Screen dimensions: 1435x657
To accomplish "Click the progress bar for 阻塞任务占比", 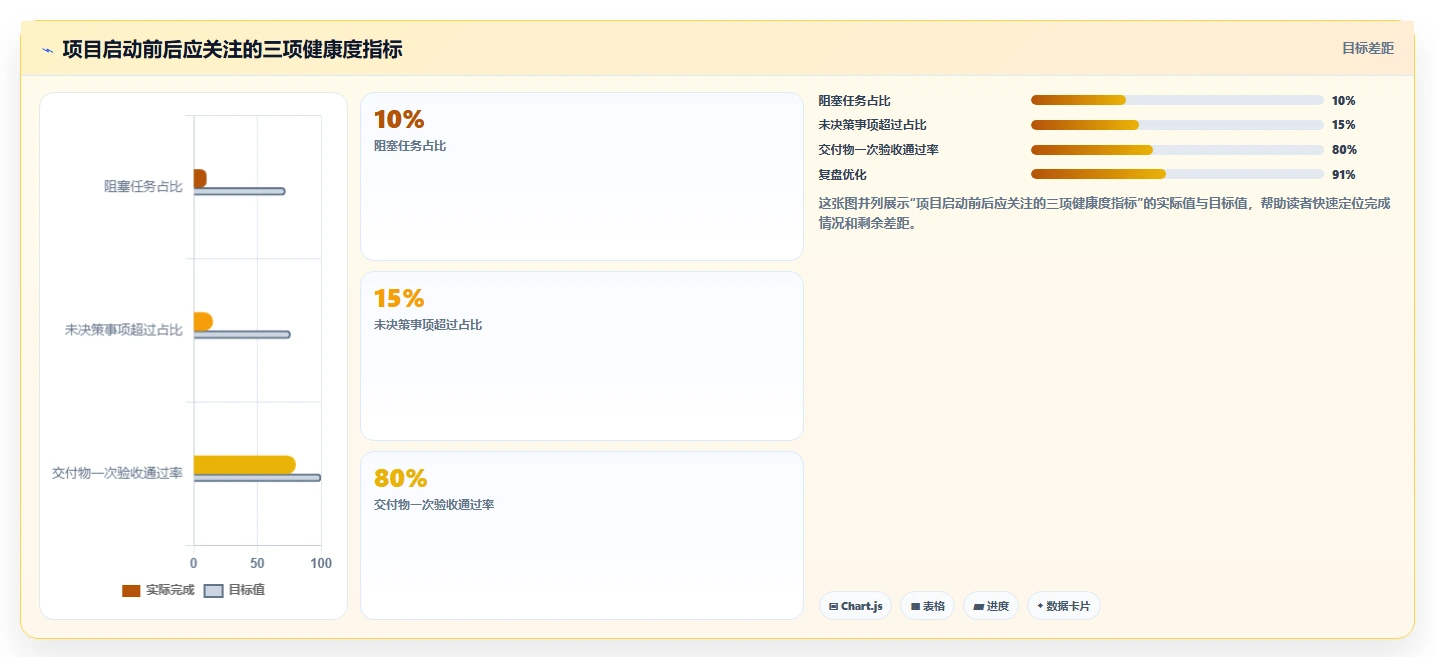I will pyautogui.click(x=1177, y=100).
